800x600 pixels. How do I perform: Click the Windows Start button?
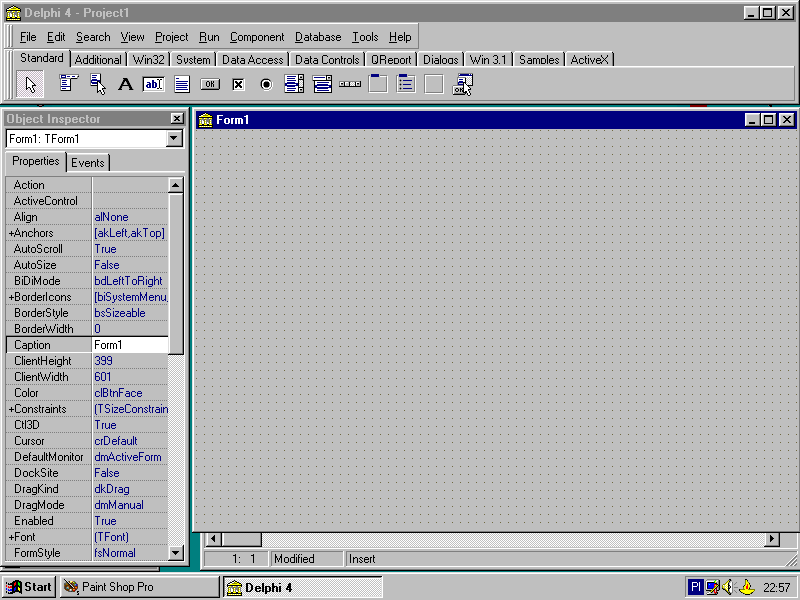29,587
